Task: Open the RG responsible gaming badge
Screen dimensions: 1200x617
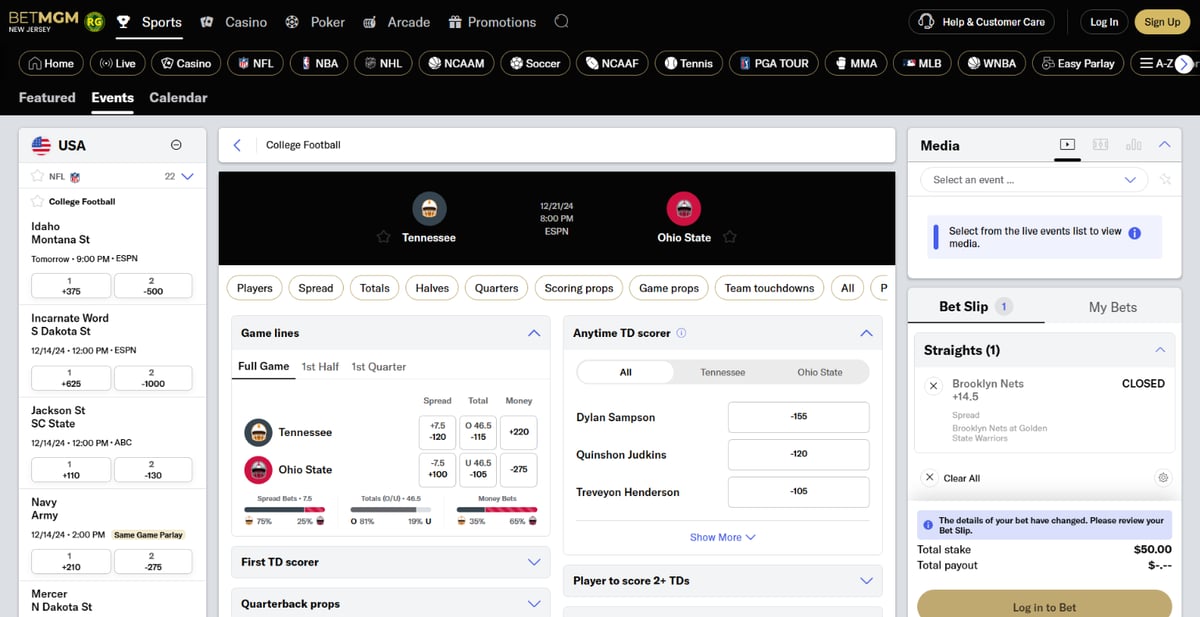Action: click(x=94, y=21)
